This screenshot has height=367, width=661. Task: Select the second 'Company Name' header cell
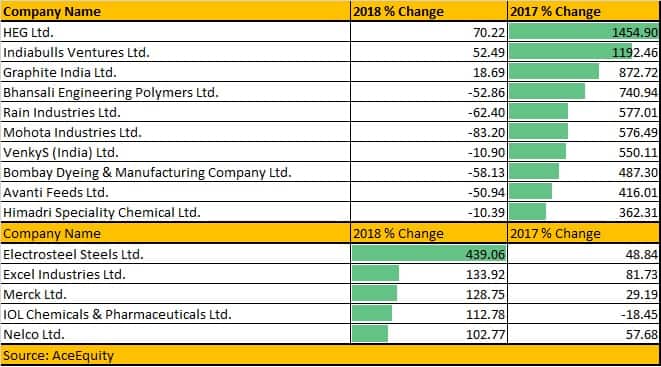coord(175,233)
